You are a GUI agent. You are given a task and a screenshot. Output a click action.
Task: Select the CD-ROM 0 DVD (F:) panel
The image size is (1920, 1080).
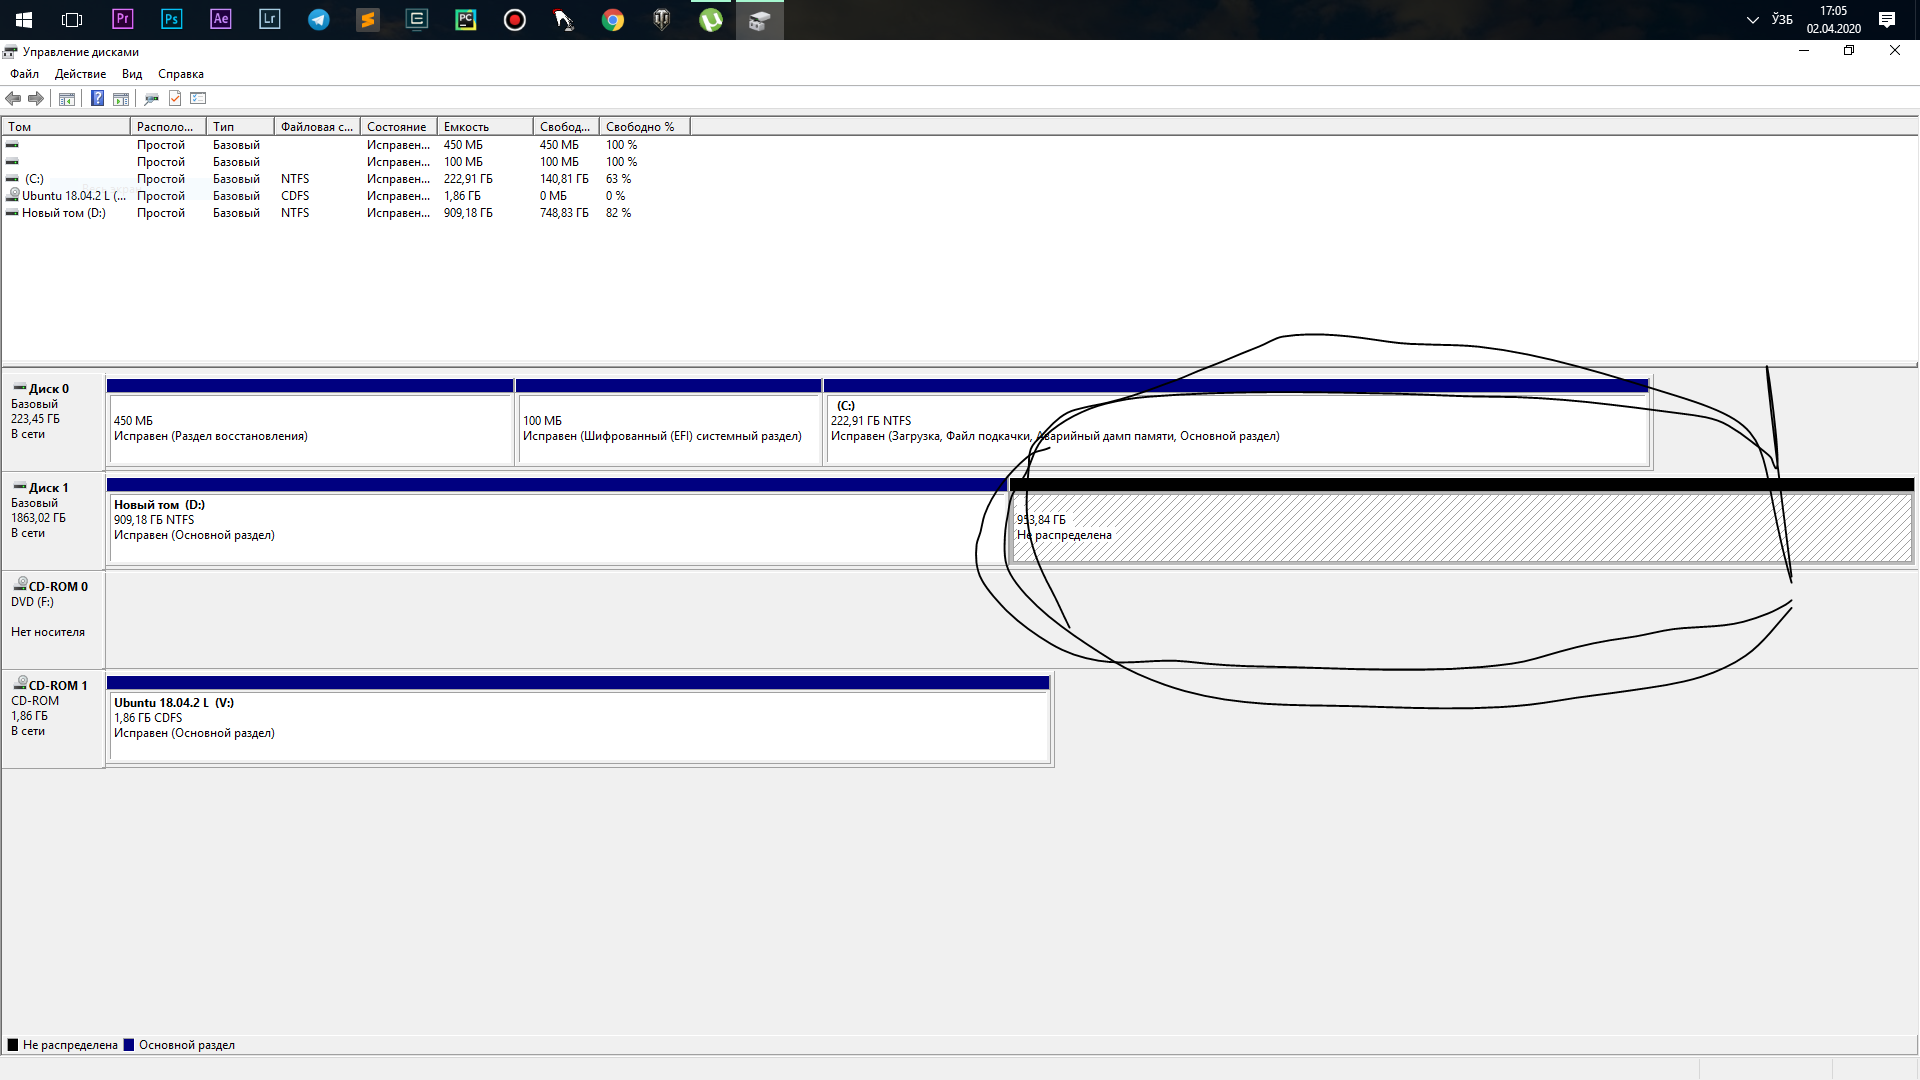(53, 618)
